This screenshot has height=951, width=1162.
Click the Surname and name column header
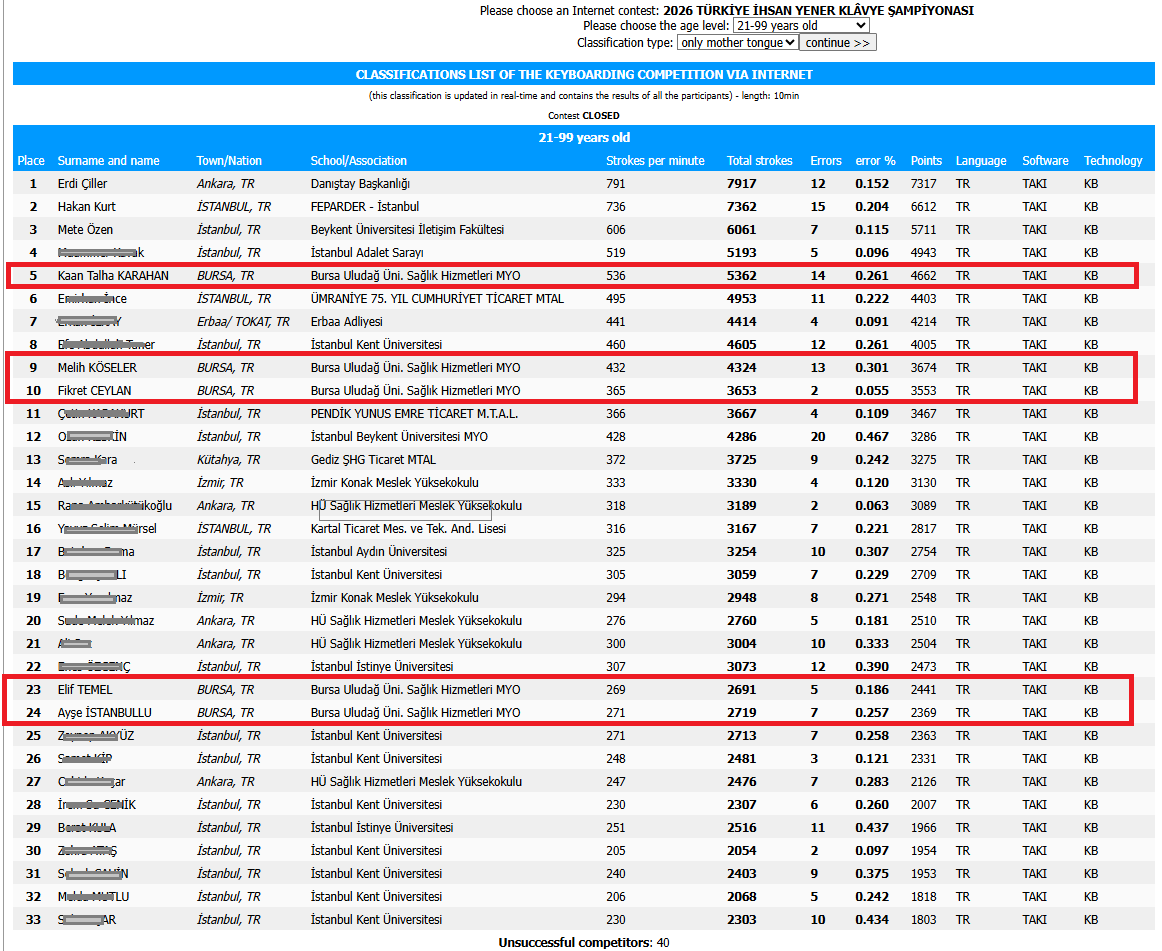[x=108, y=161]
